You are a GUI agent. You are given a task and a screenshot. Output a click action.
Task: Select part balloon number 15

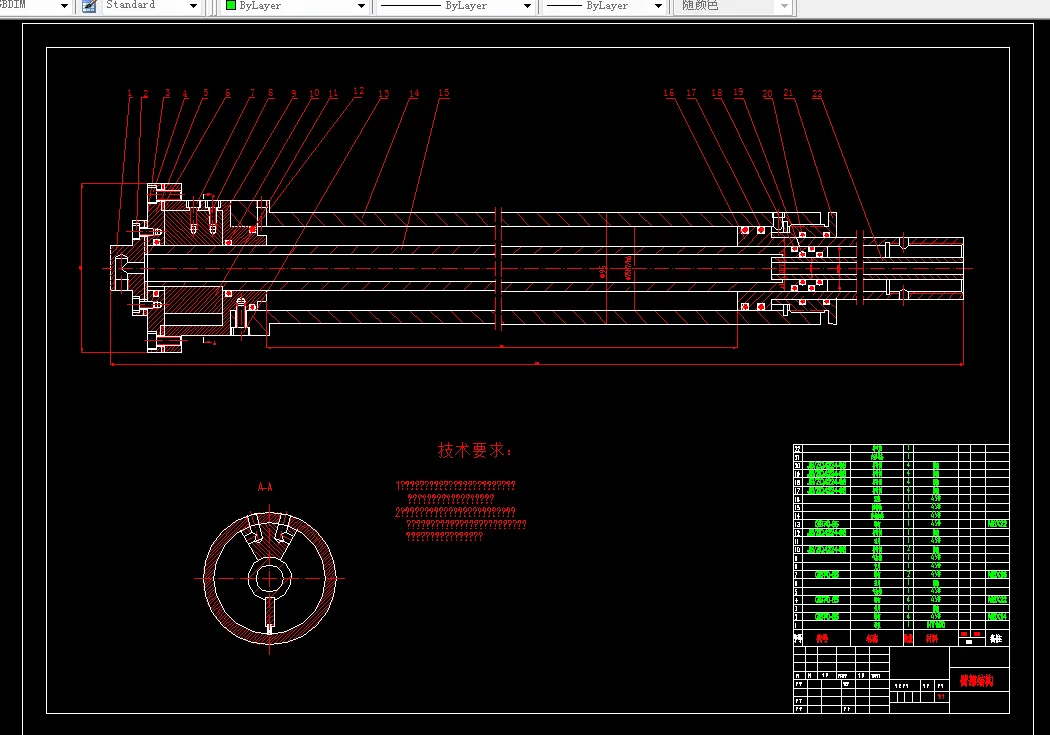click(443, 93)
